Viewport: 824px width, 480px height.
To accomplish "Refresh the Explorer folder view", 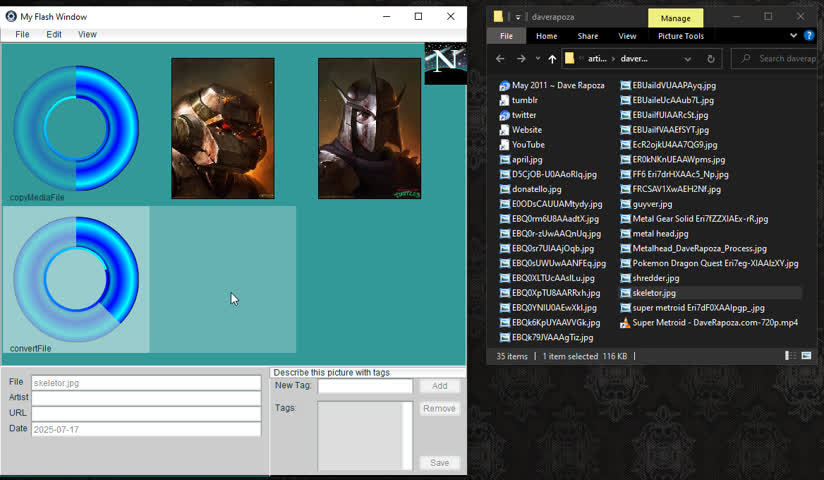I will (711, 59).
